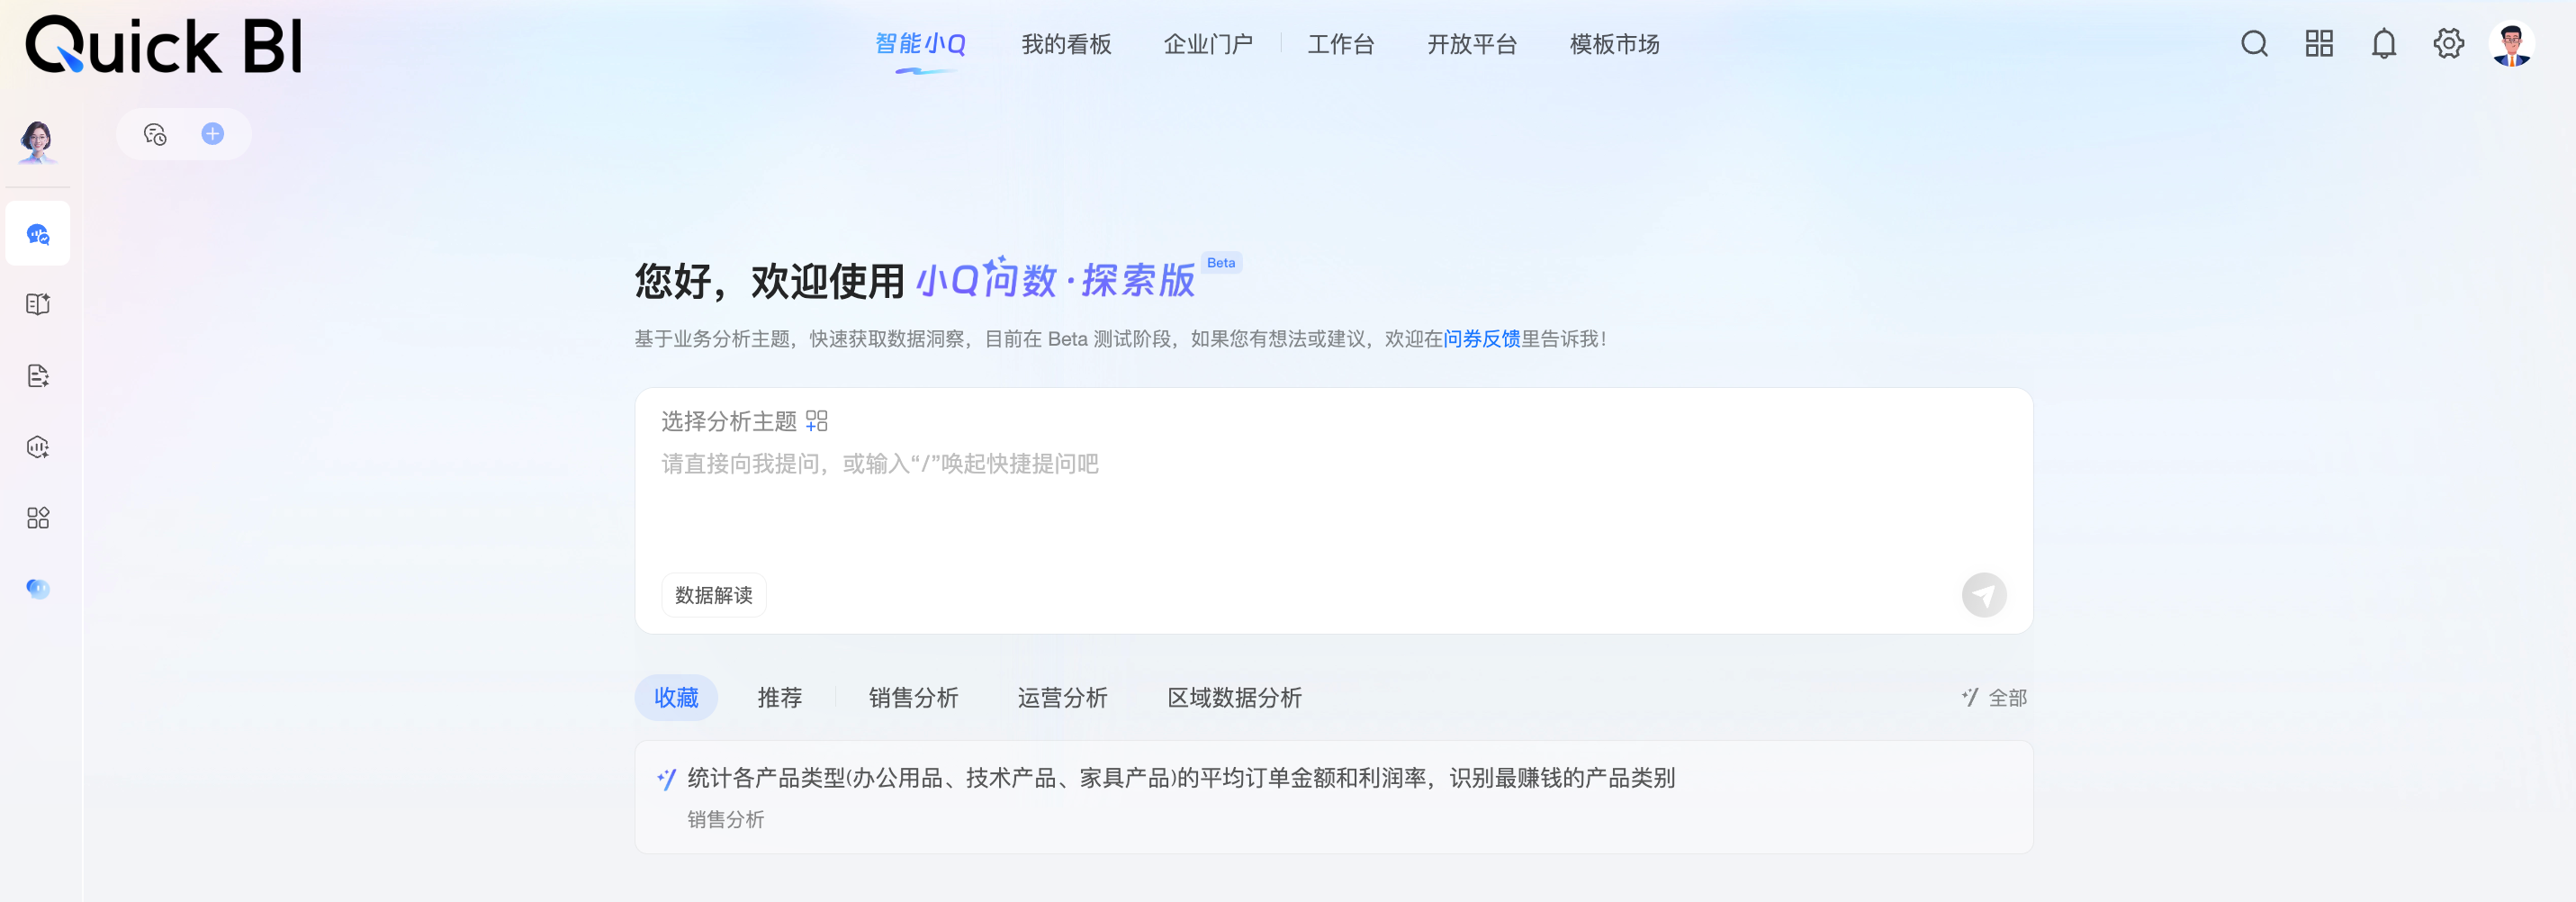This screenshot has height=902, width=2576.
Task: Open 开放平台 in the top navigation
Action: pos(1472,45)
